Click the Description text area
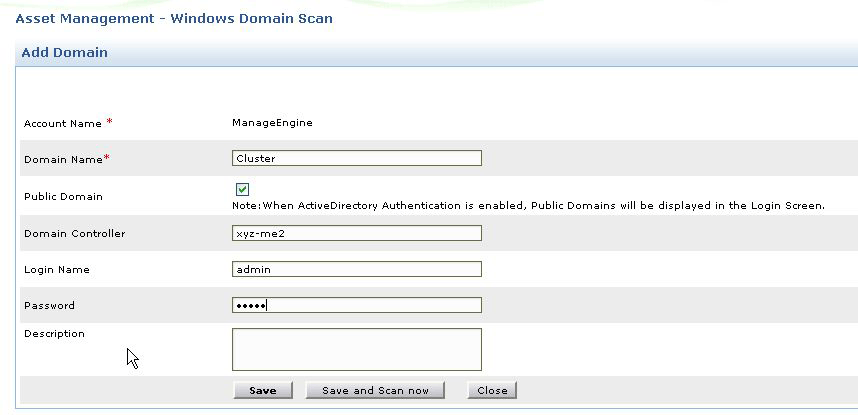Image resolution: width=858 pixels, height=415 pixels. click(x=356, y=349)
